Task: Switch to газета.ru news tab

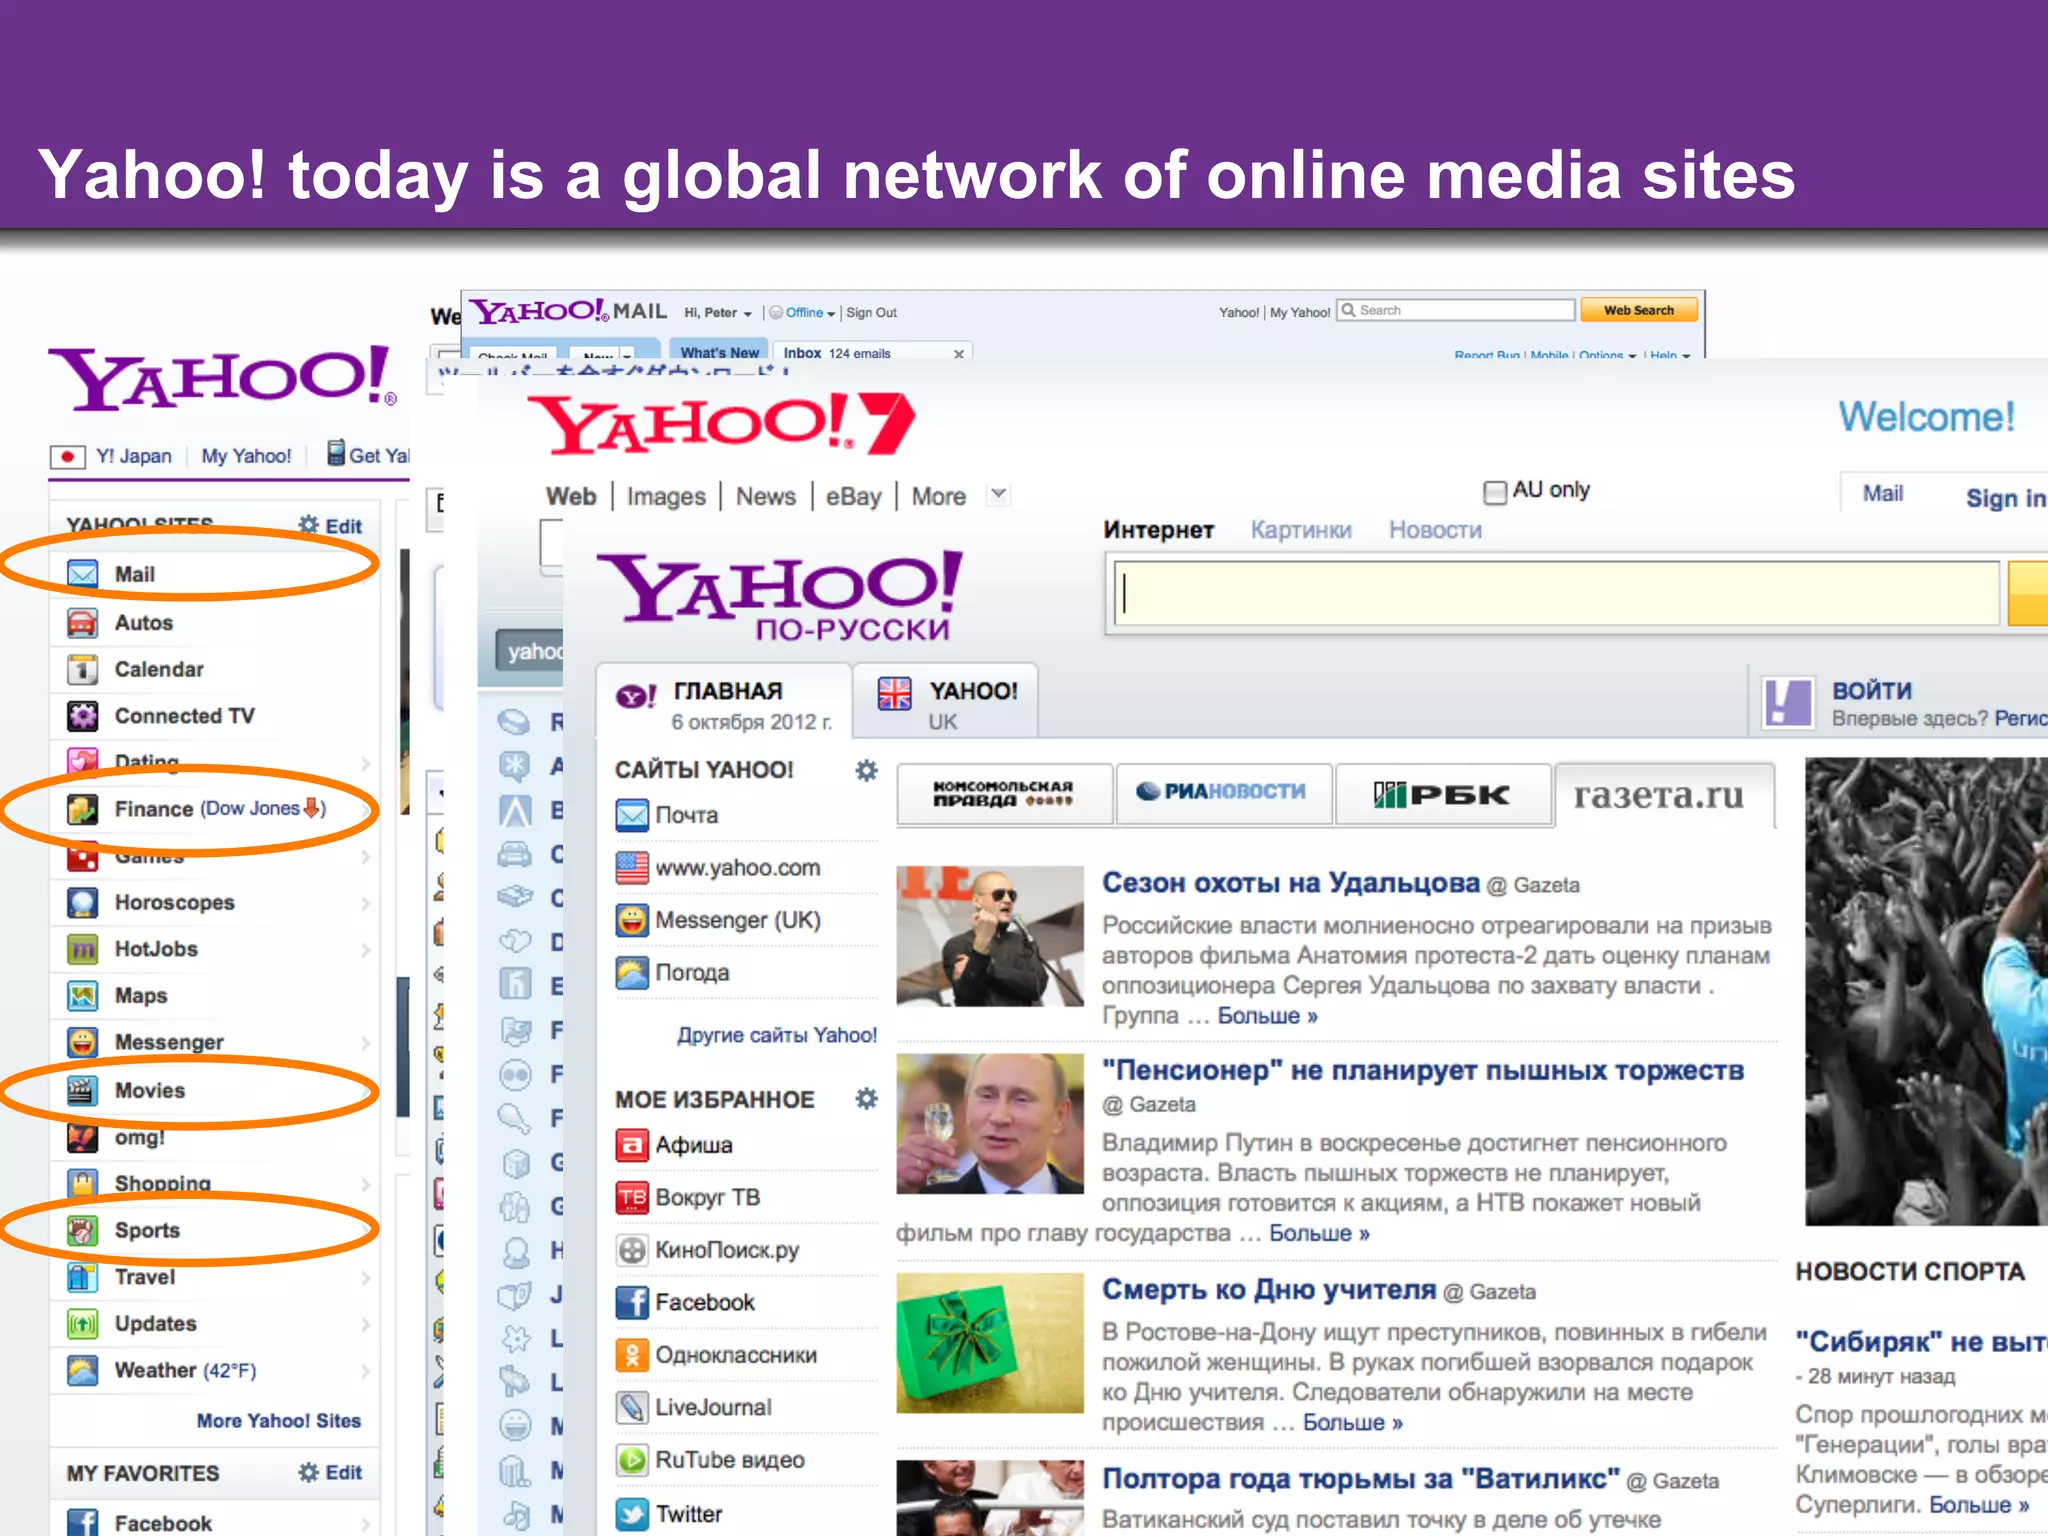Action: 1664,795
